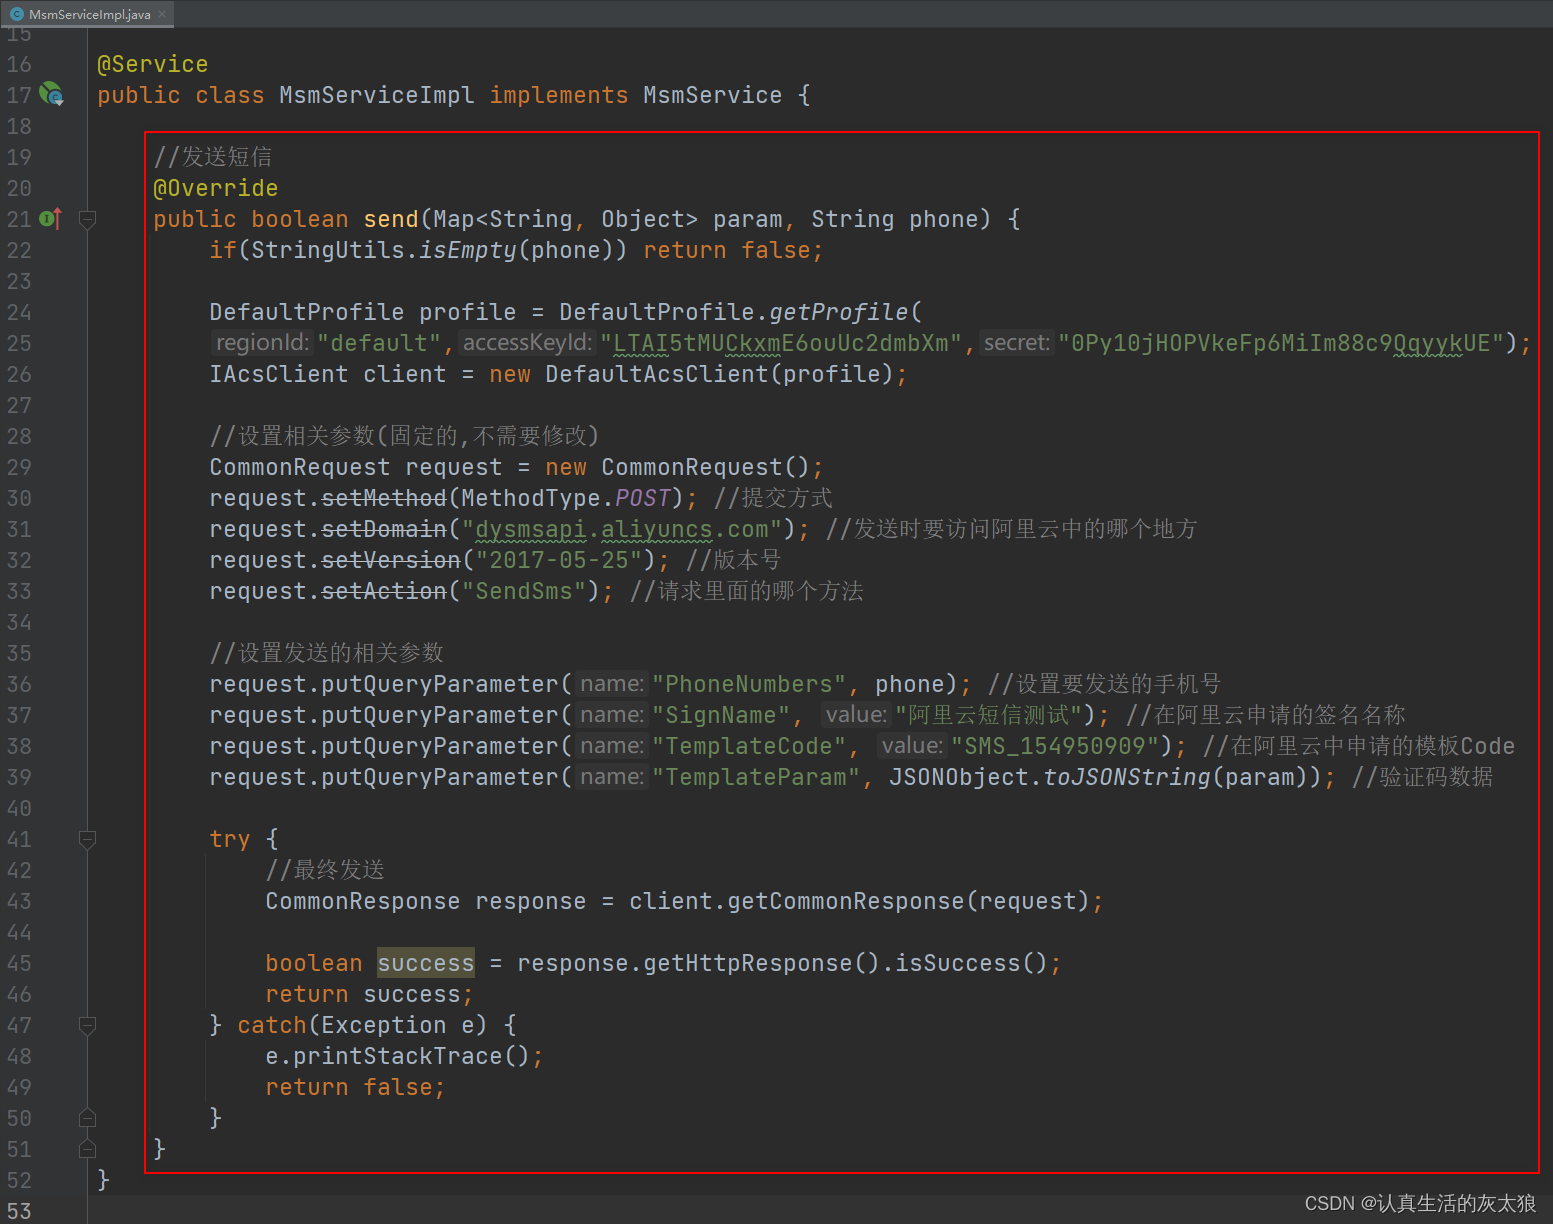Click the accessKeyId parameter hint
Image resolution: width=1553 pixels, height=1224 pixels.
coord(527,343)
